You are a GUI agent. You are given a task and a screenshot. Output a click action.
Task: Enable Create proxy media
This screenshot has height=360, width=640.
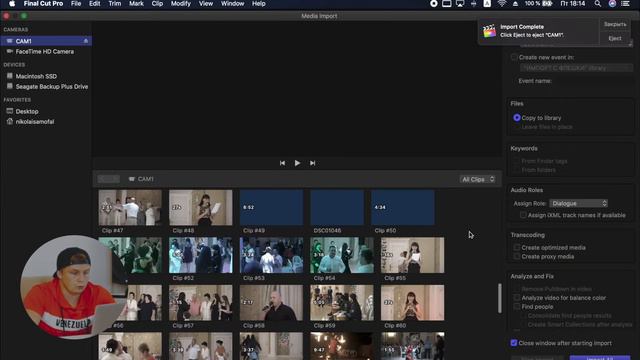pos(517,257)
